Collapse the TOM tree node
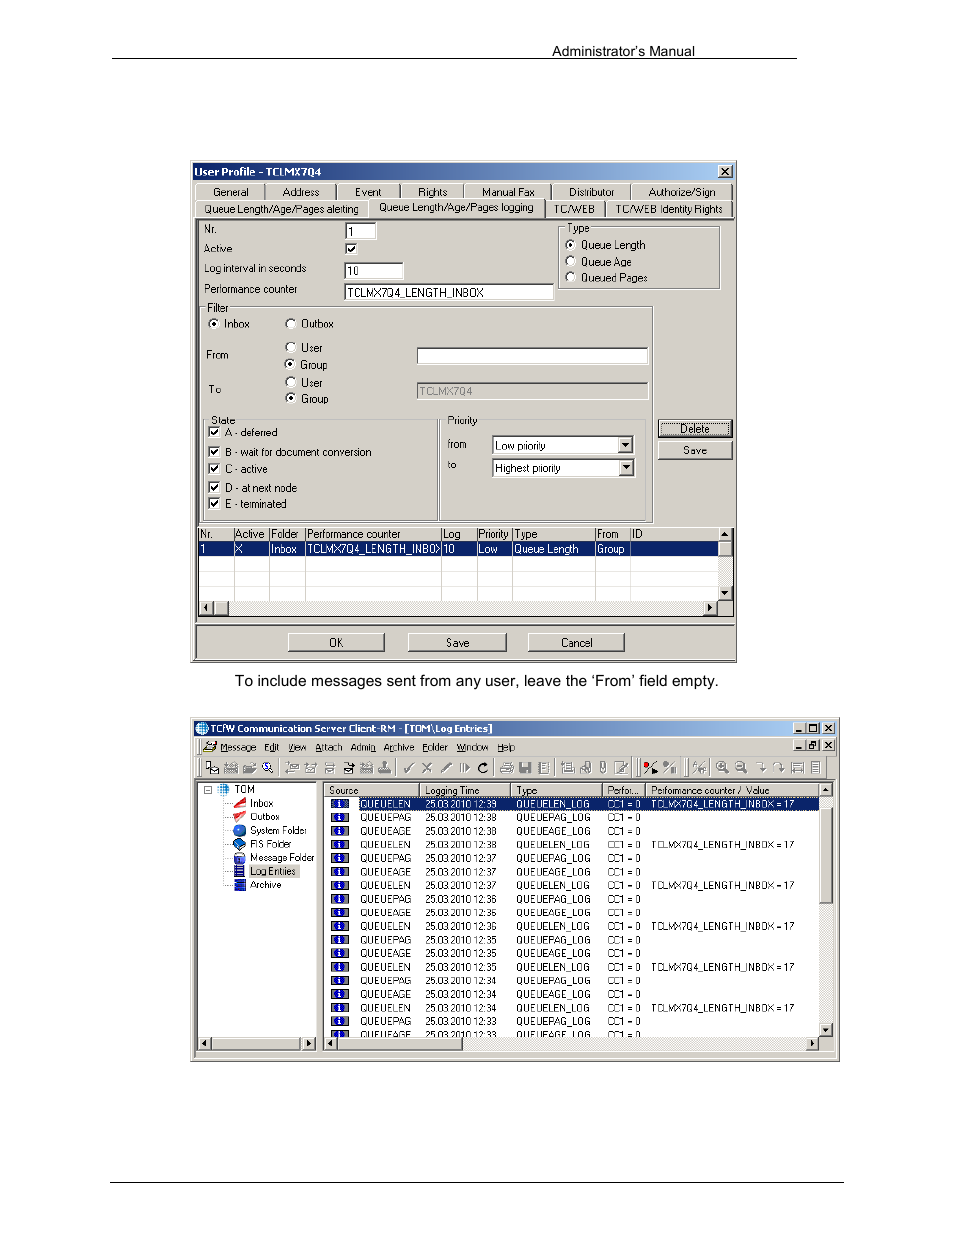Viewport: 954px width, 1235px height. (208, 790)
